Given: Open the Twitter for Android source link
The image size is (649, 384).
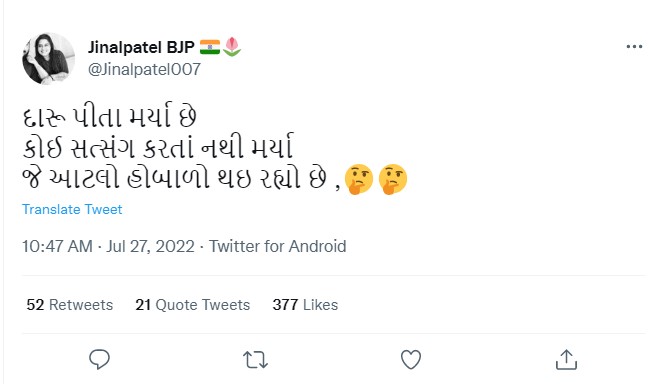Looking at the screenshot, I should pyautogui.click(x=277, y=247).
